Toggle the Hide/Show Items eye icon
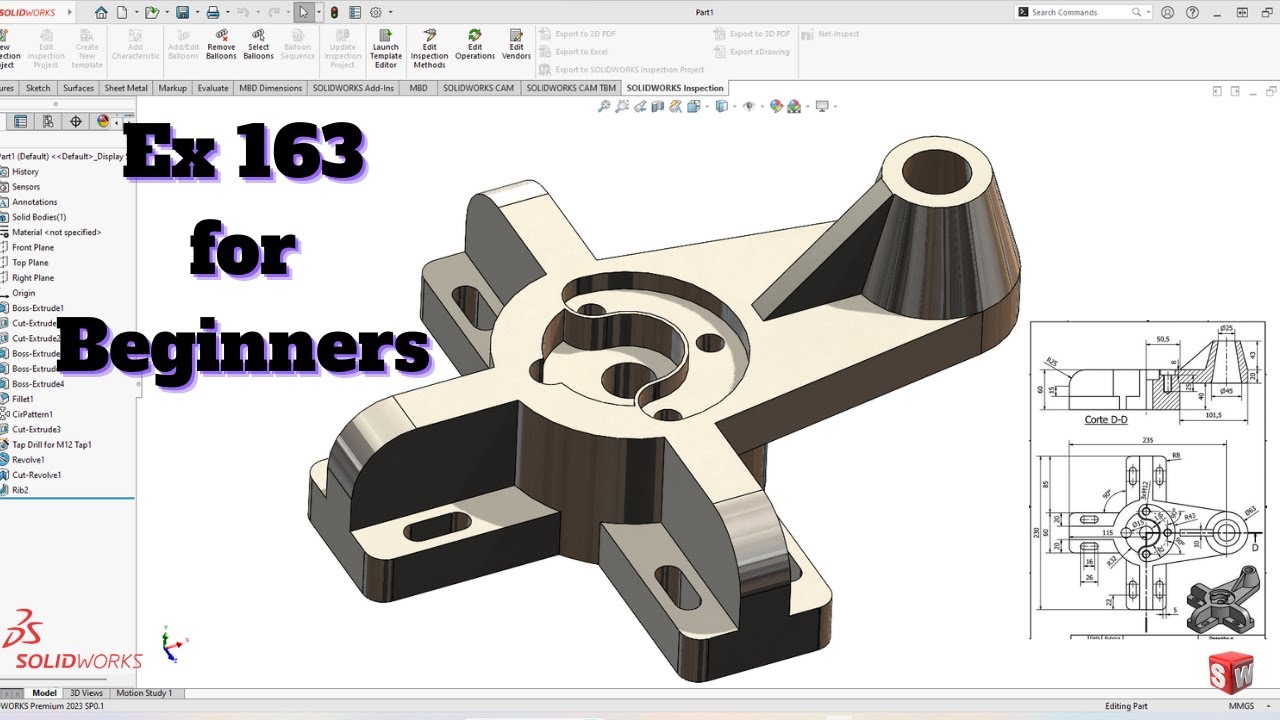The width and height of the screenshot is (1280, 720). 748,106
